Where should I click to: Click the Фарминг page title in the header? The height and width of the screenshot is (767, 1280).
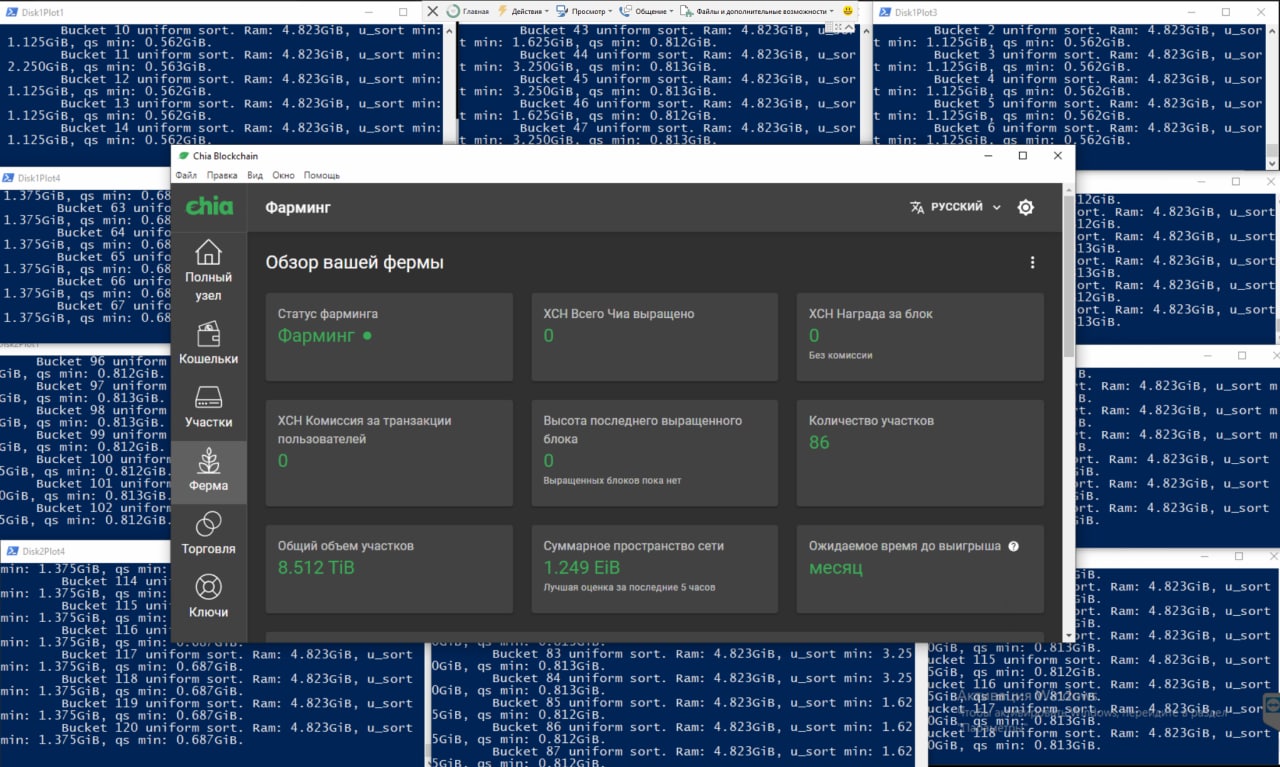(x=298, y=207)
